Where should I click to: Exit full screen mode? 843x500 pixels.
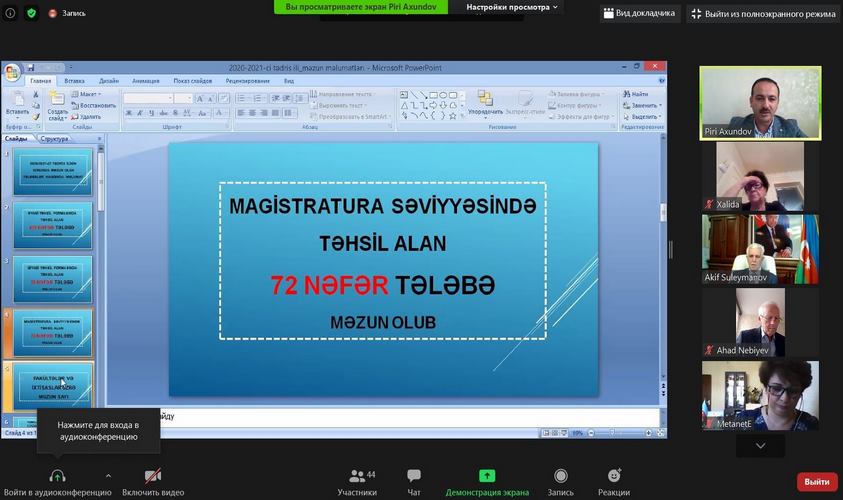point(762,13)
